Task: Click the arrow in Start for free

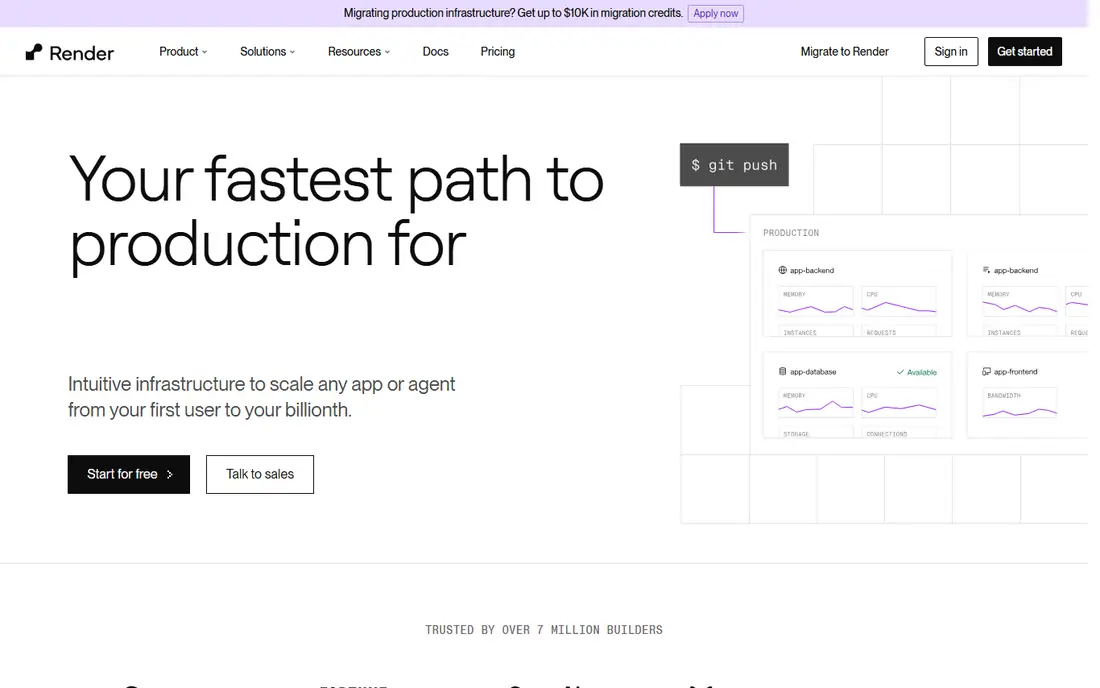Action: point(170,475)
